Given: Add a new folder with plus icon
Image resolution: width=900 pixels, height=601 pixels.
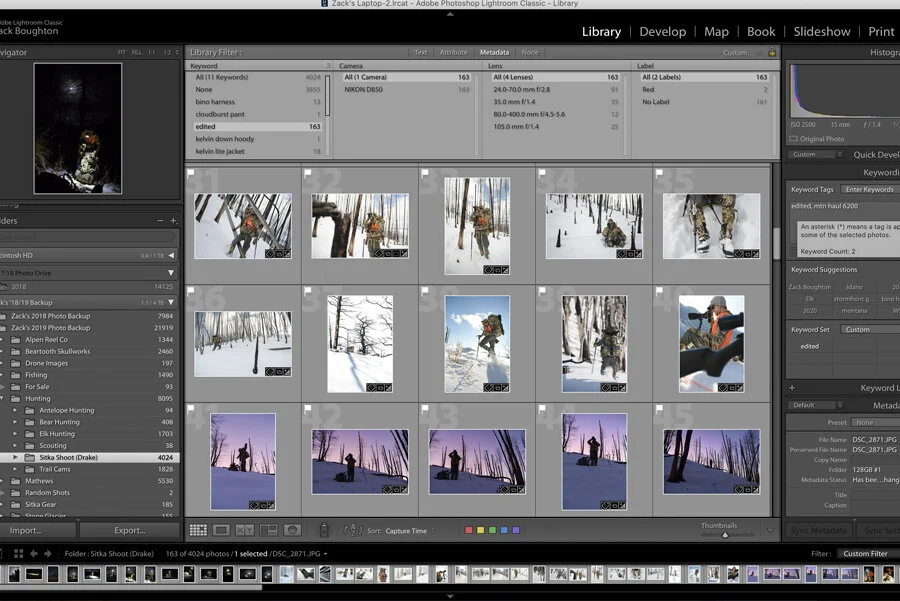Looking at the screenshot, I should [173, 221].
